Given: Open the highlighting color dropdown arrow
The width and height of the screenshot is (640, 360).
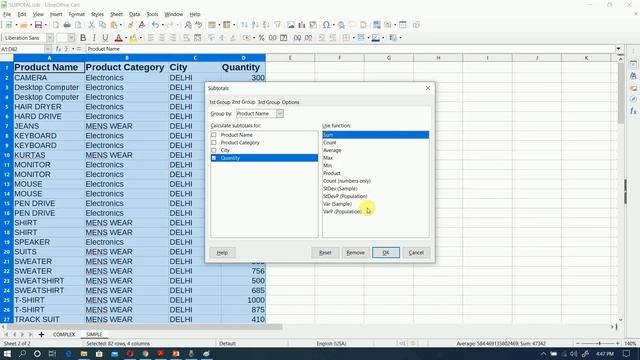Looking at the screenshot, I should 140,38.
